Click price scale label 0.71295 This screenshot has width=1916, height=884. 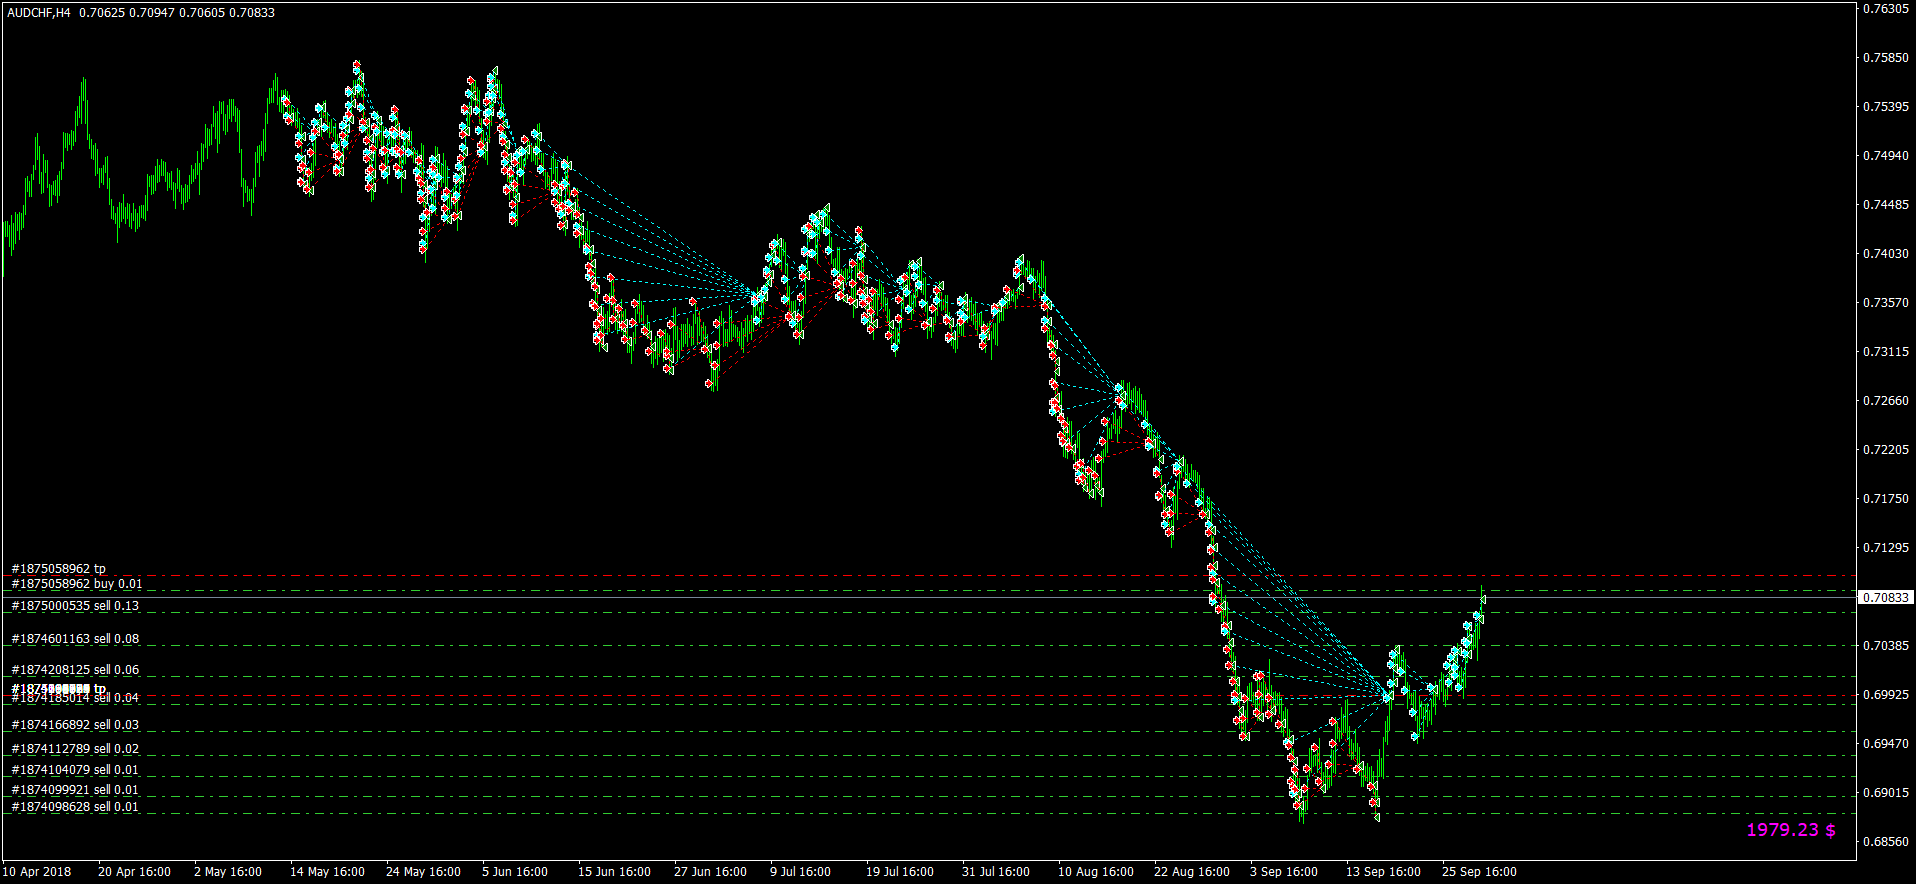coord(1886,548)
